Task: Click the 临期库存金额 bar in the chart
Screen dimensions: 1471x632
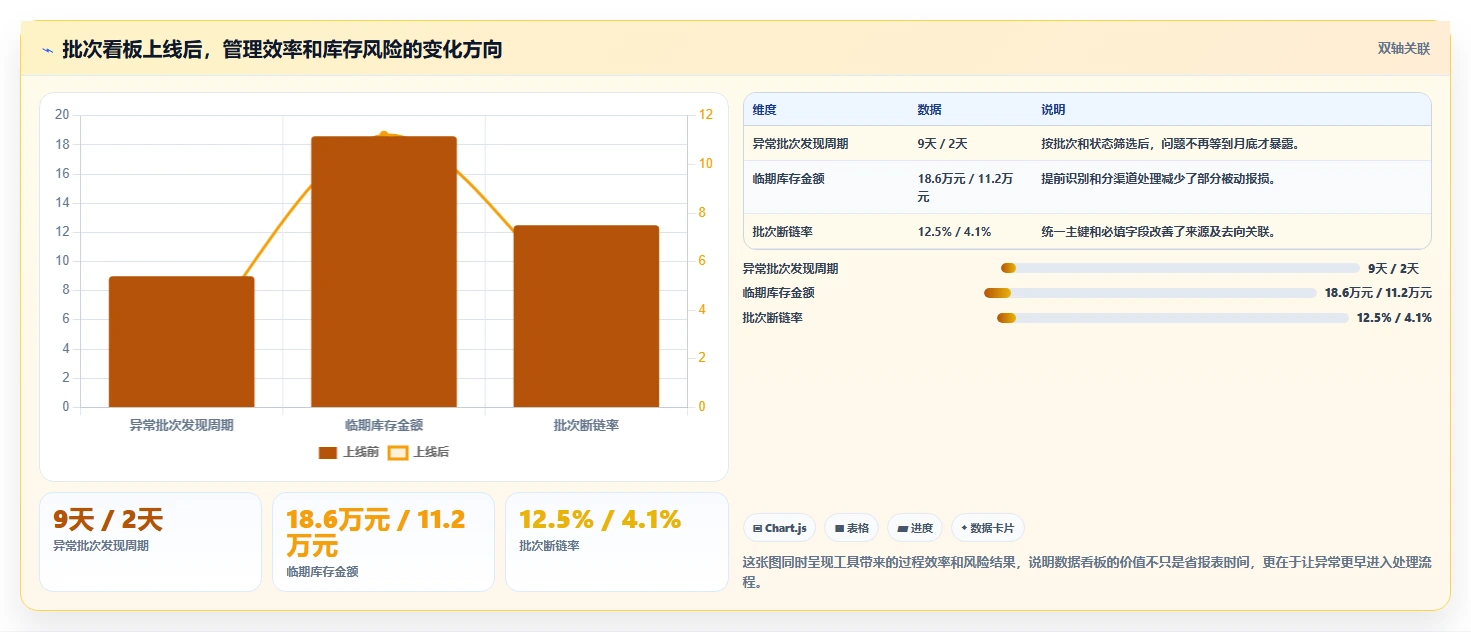Action: coord(384,272)
